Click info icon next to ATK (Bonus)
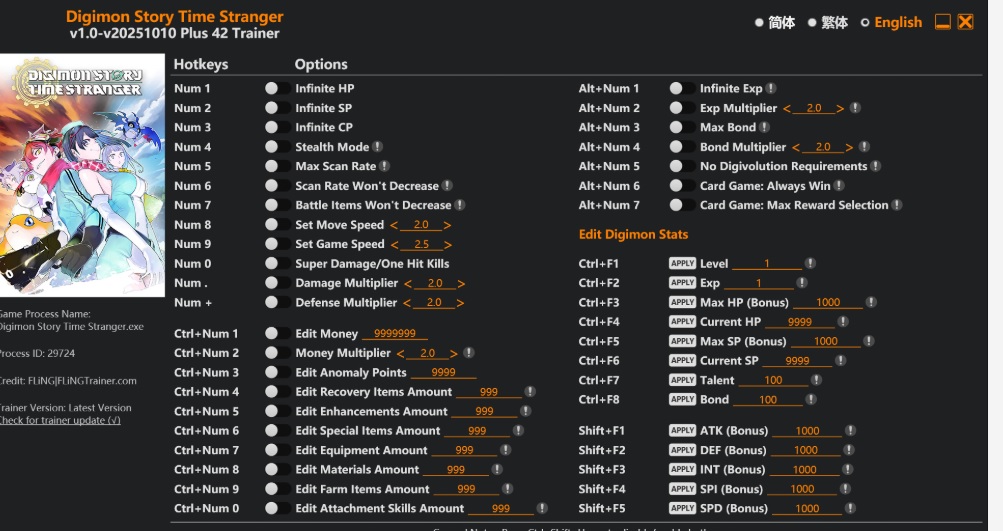The width and height of the screenshot is (1003, 531). [x=850, y=431]
